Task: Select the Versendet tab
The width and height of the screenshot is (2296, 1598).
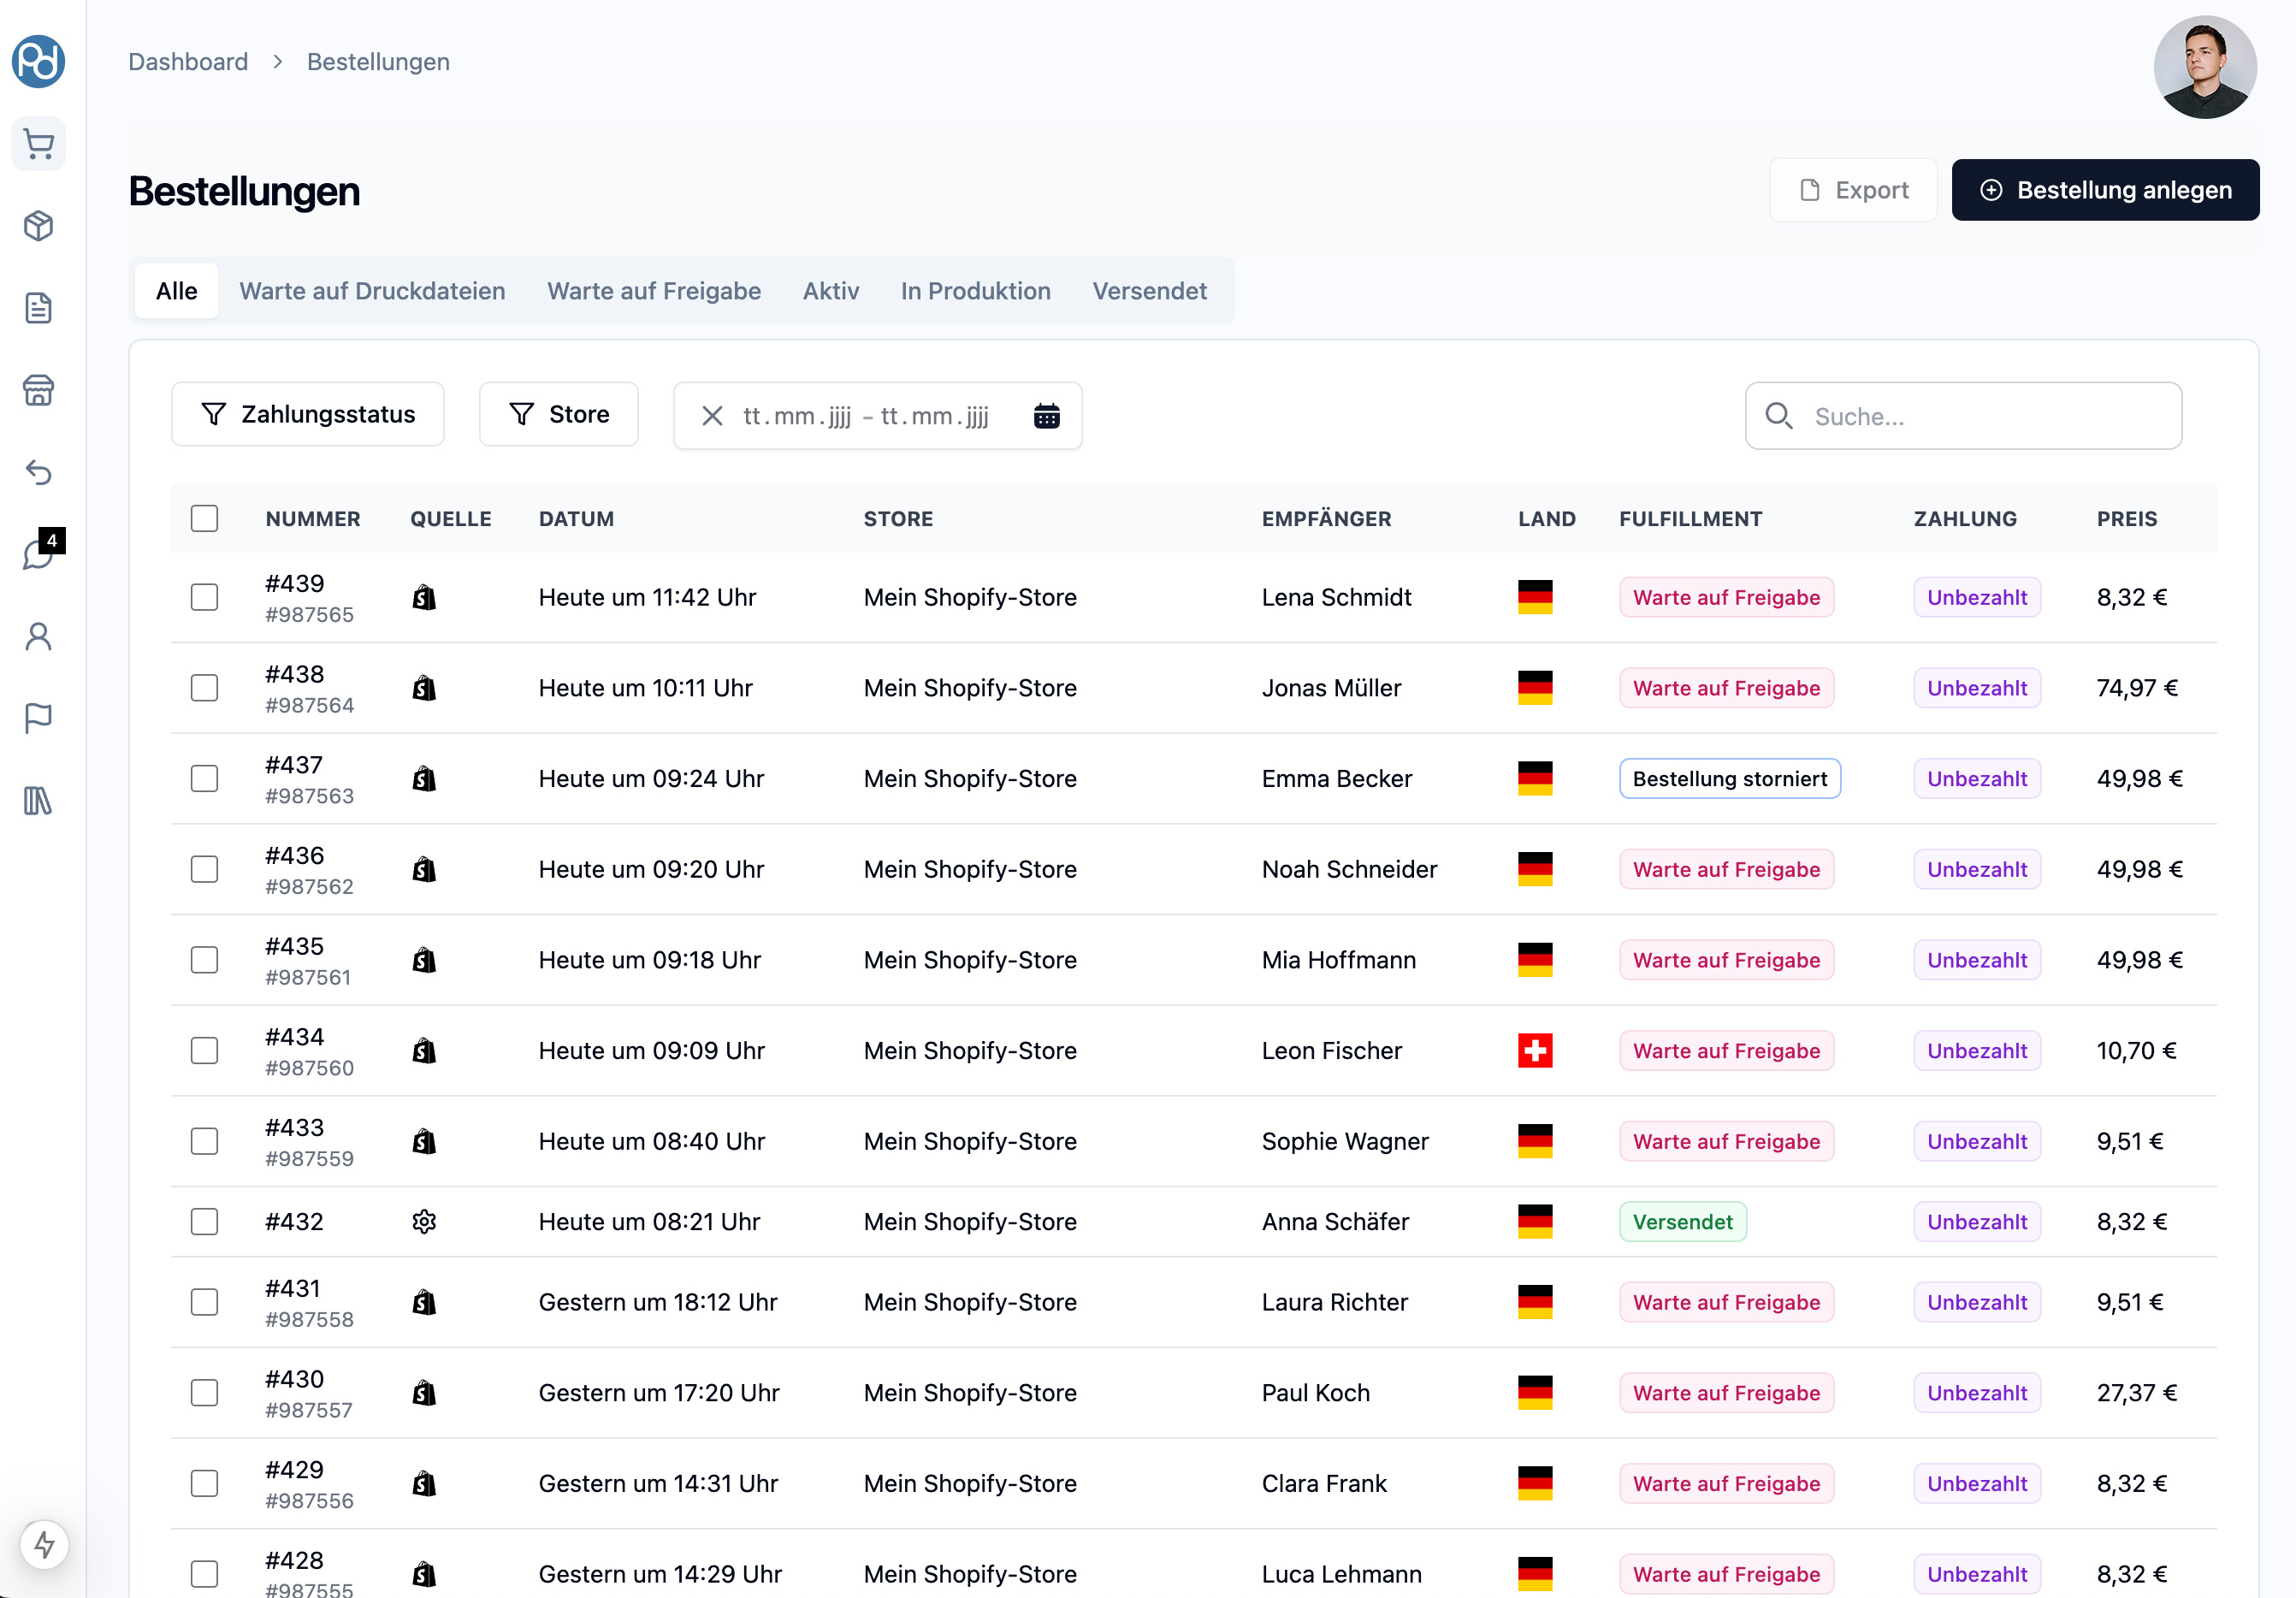Action: click(1149, 291)
